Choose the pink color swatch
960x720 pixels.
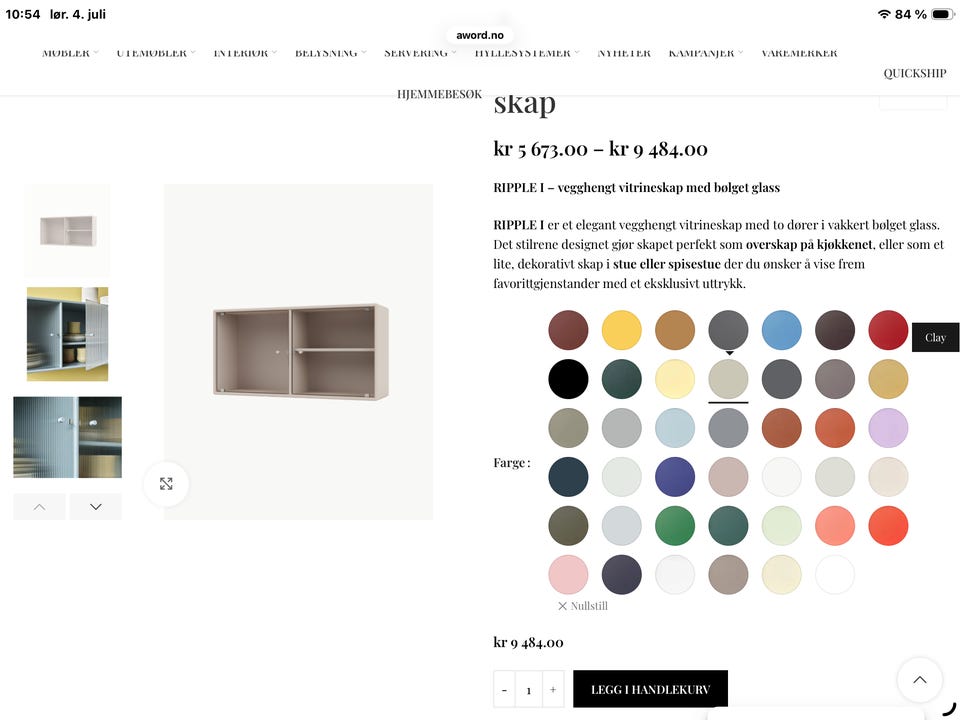tap(568, 574)
